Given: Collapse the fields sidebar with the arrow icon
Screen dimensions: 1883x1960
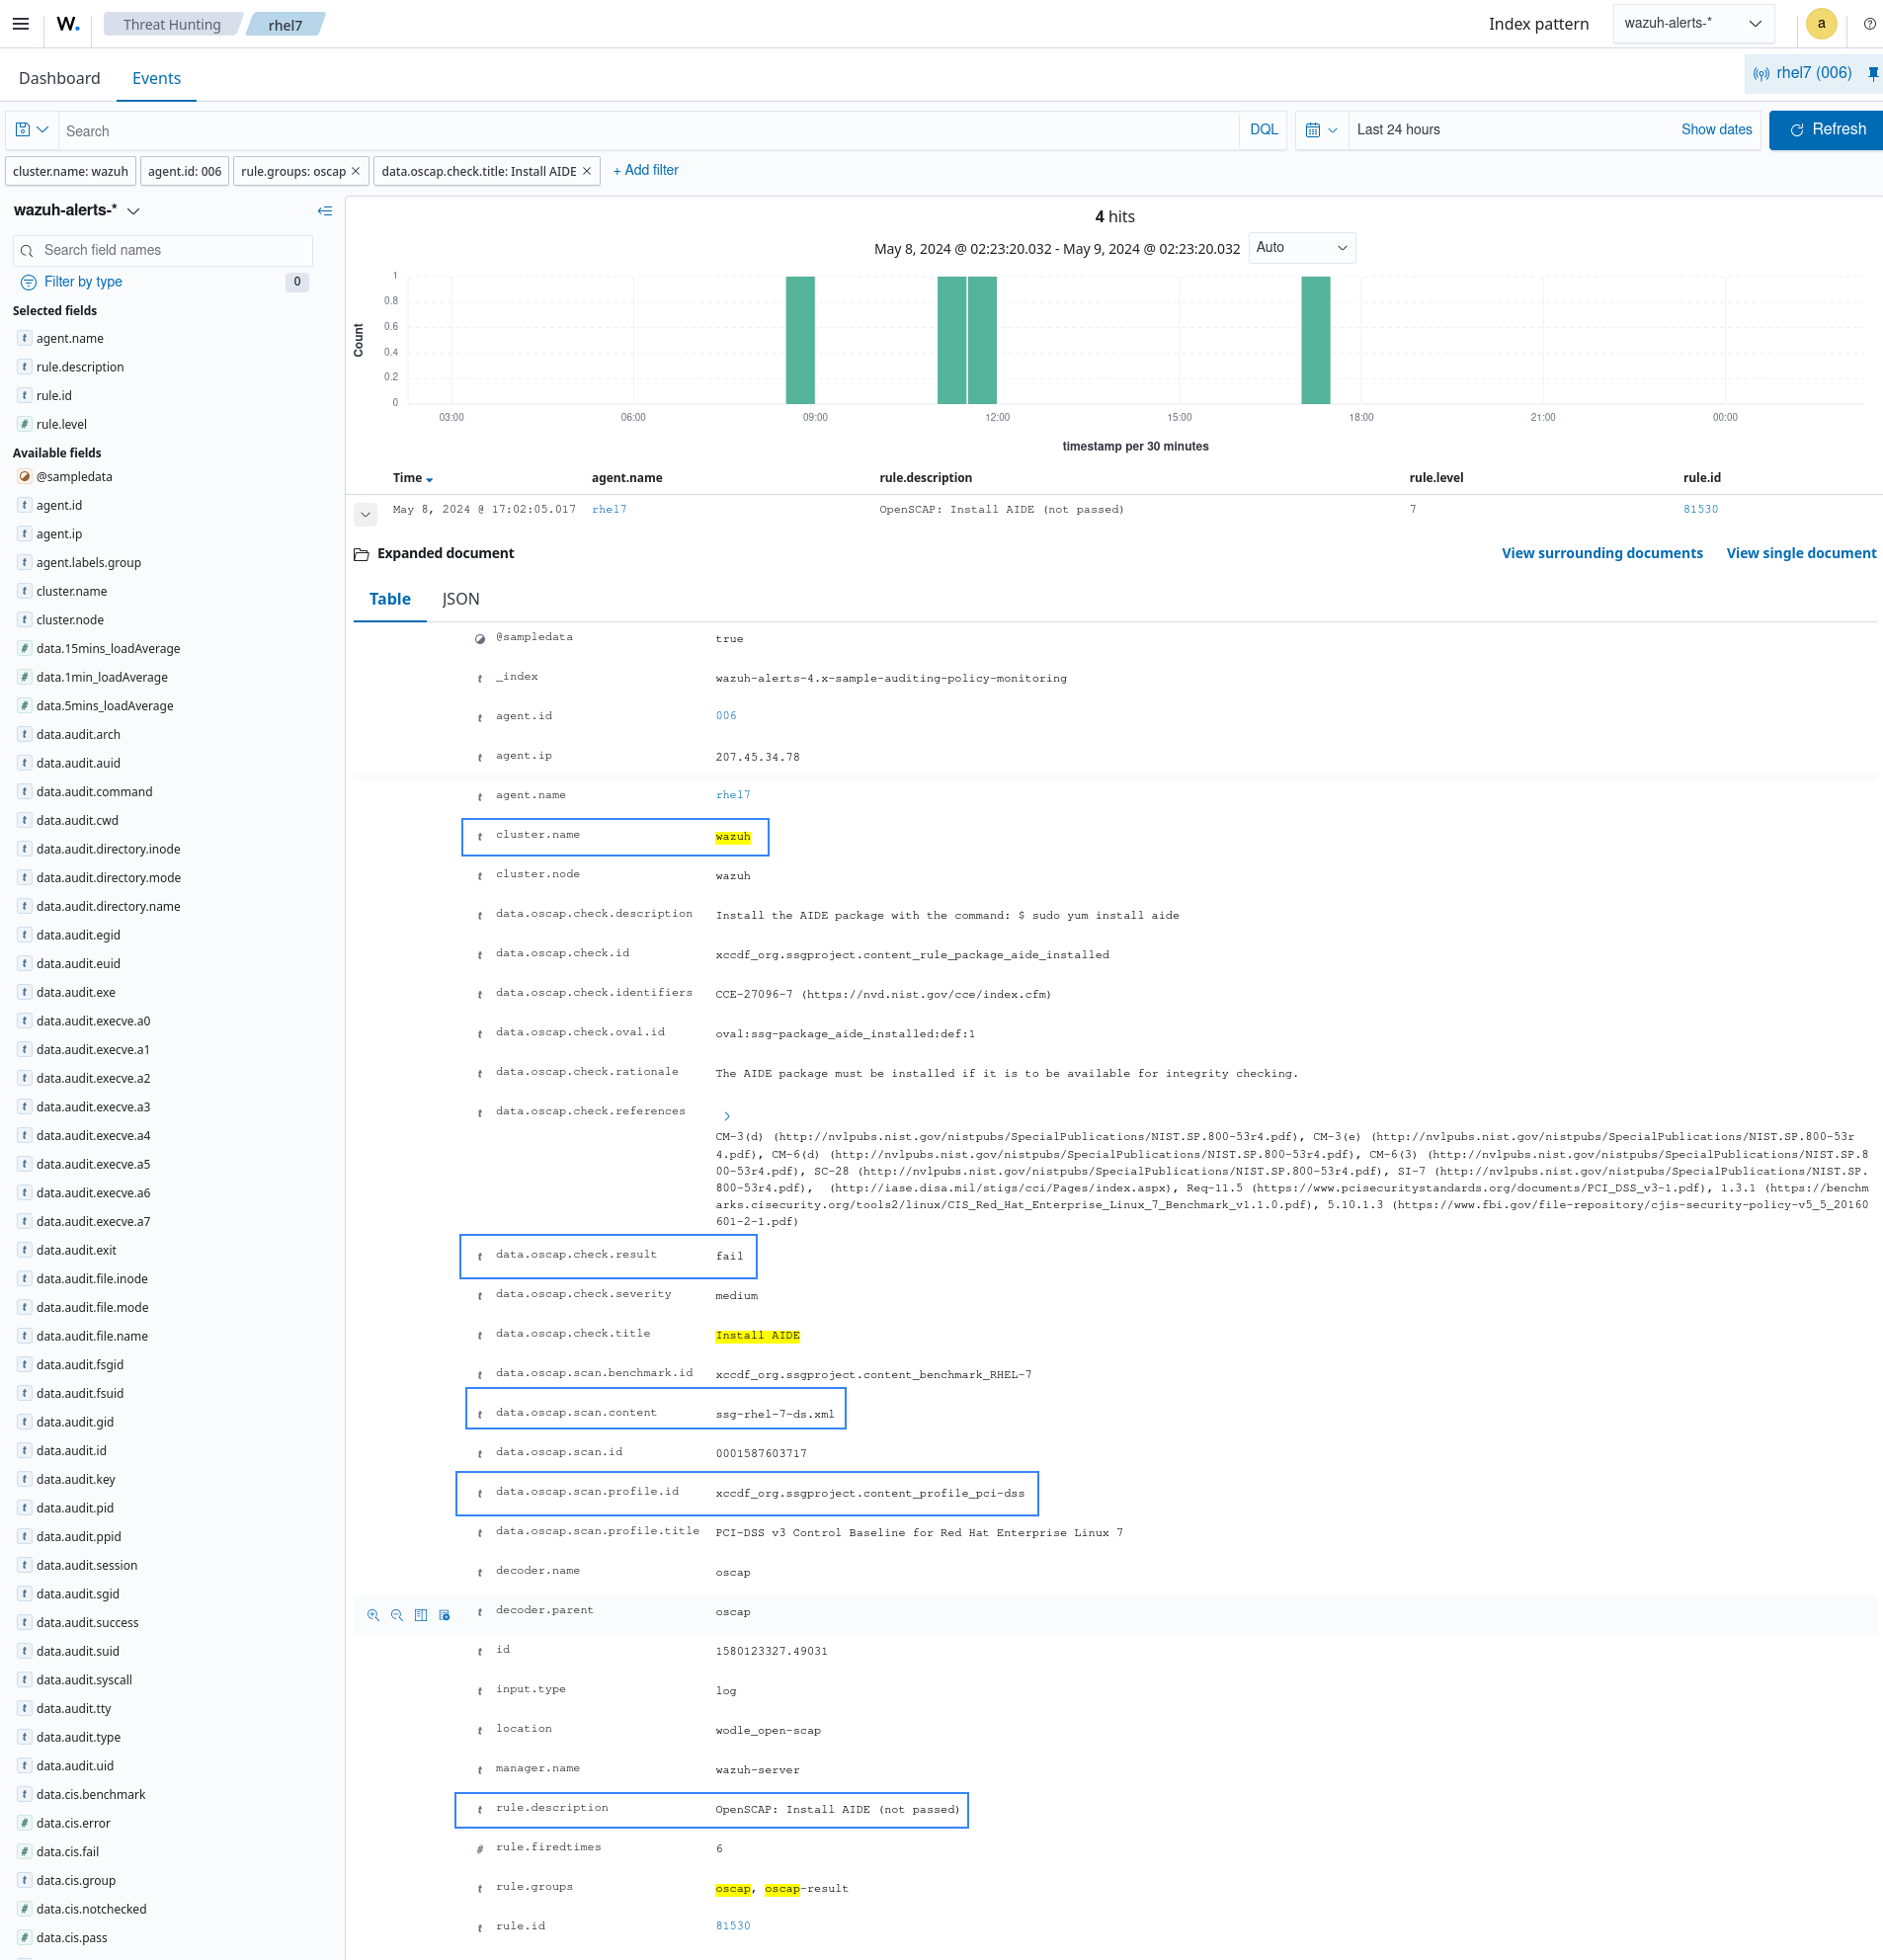Looking at the screenshot, I should pyautogui.click(x=324, y=211).
